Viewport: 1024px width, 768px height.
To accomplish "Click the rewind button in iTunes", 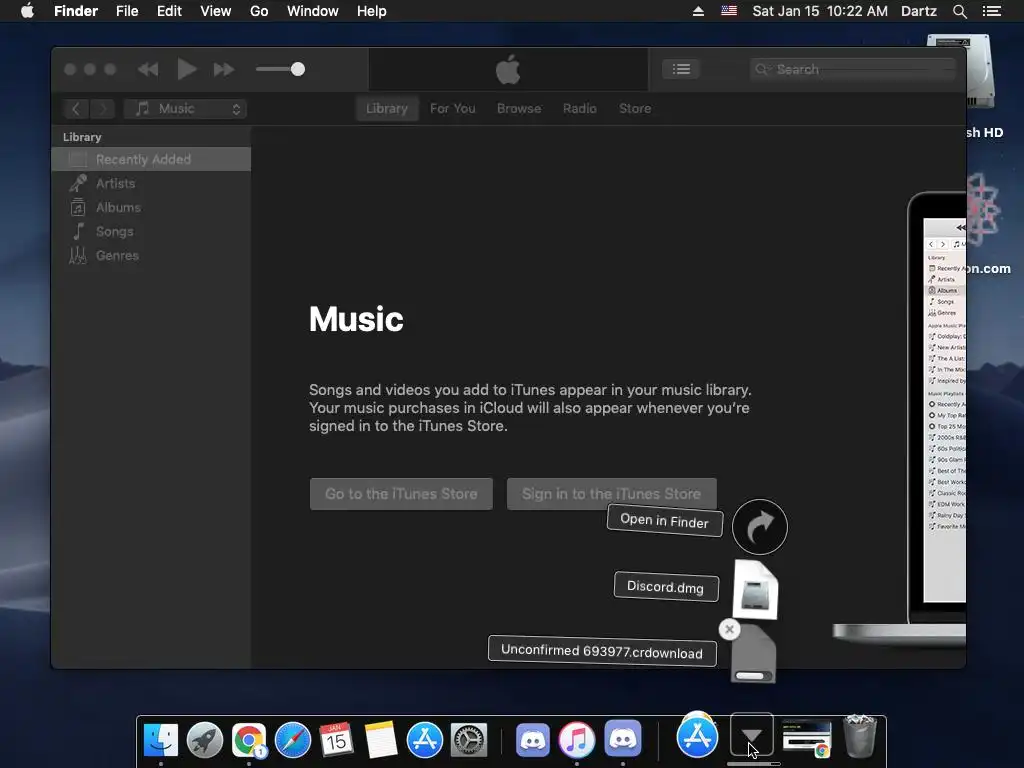I will click(x=148, y=69).
